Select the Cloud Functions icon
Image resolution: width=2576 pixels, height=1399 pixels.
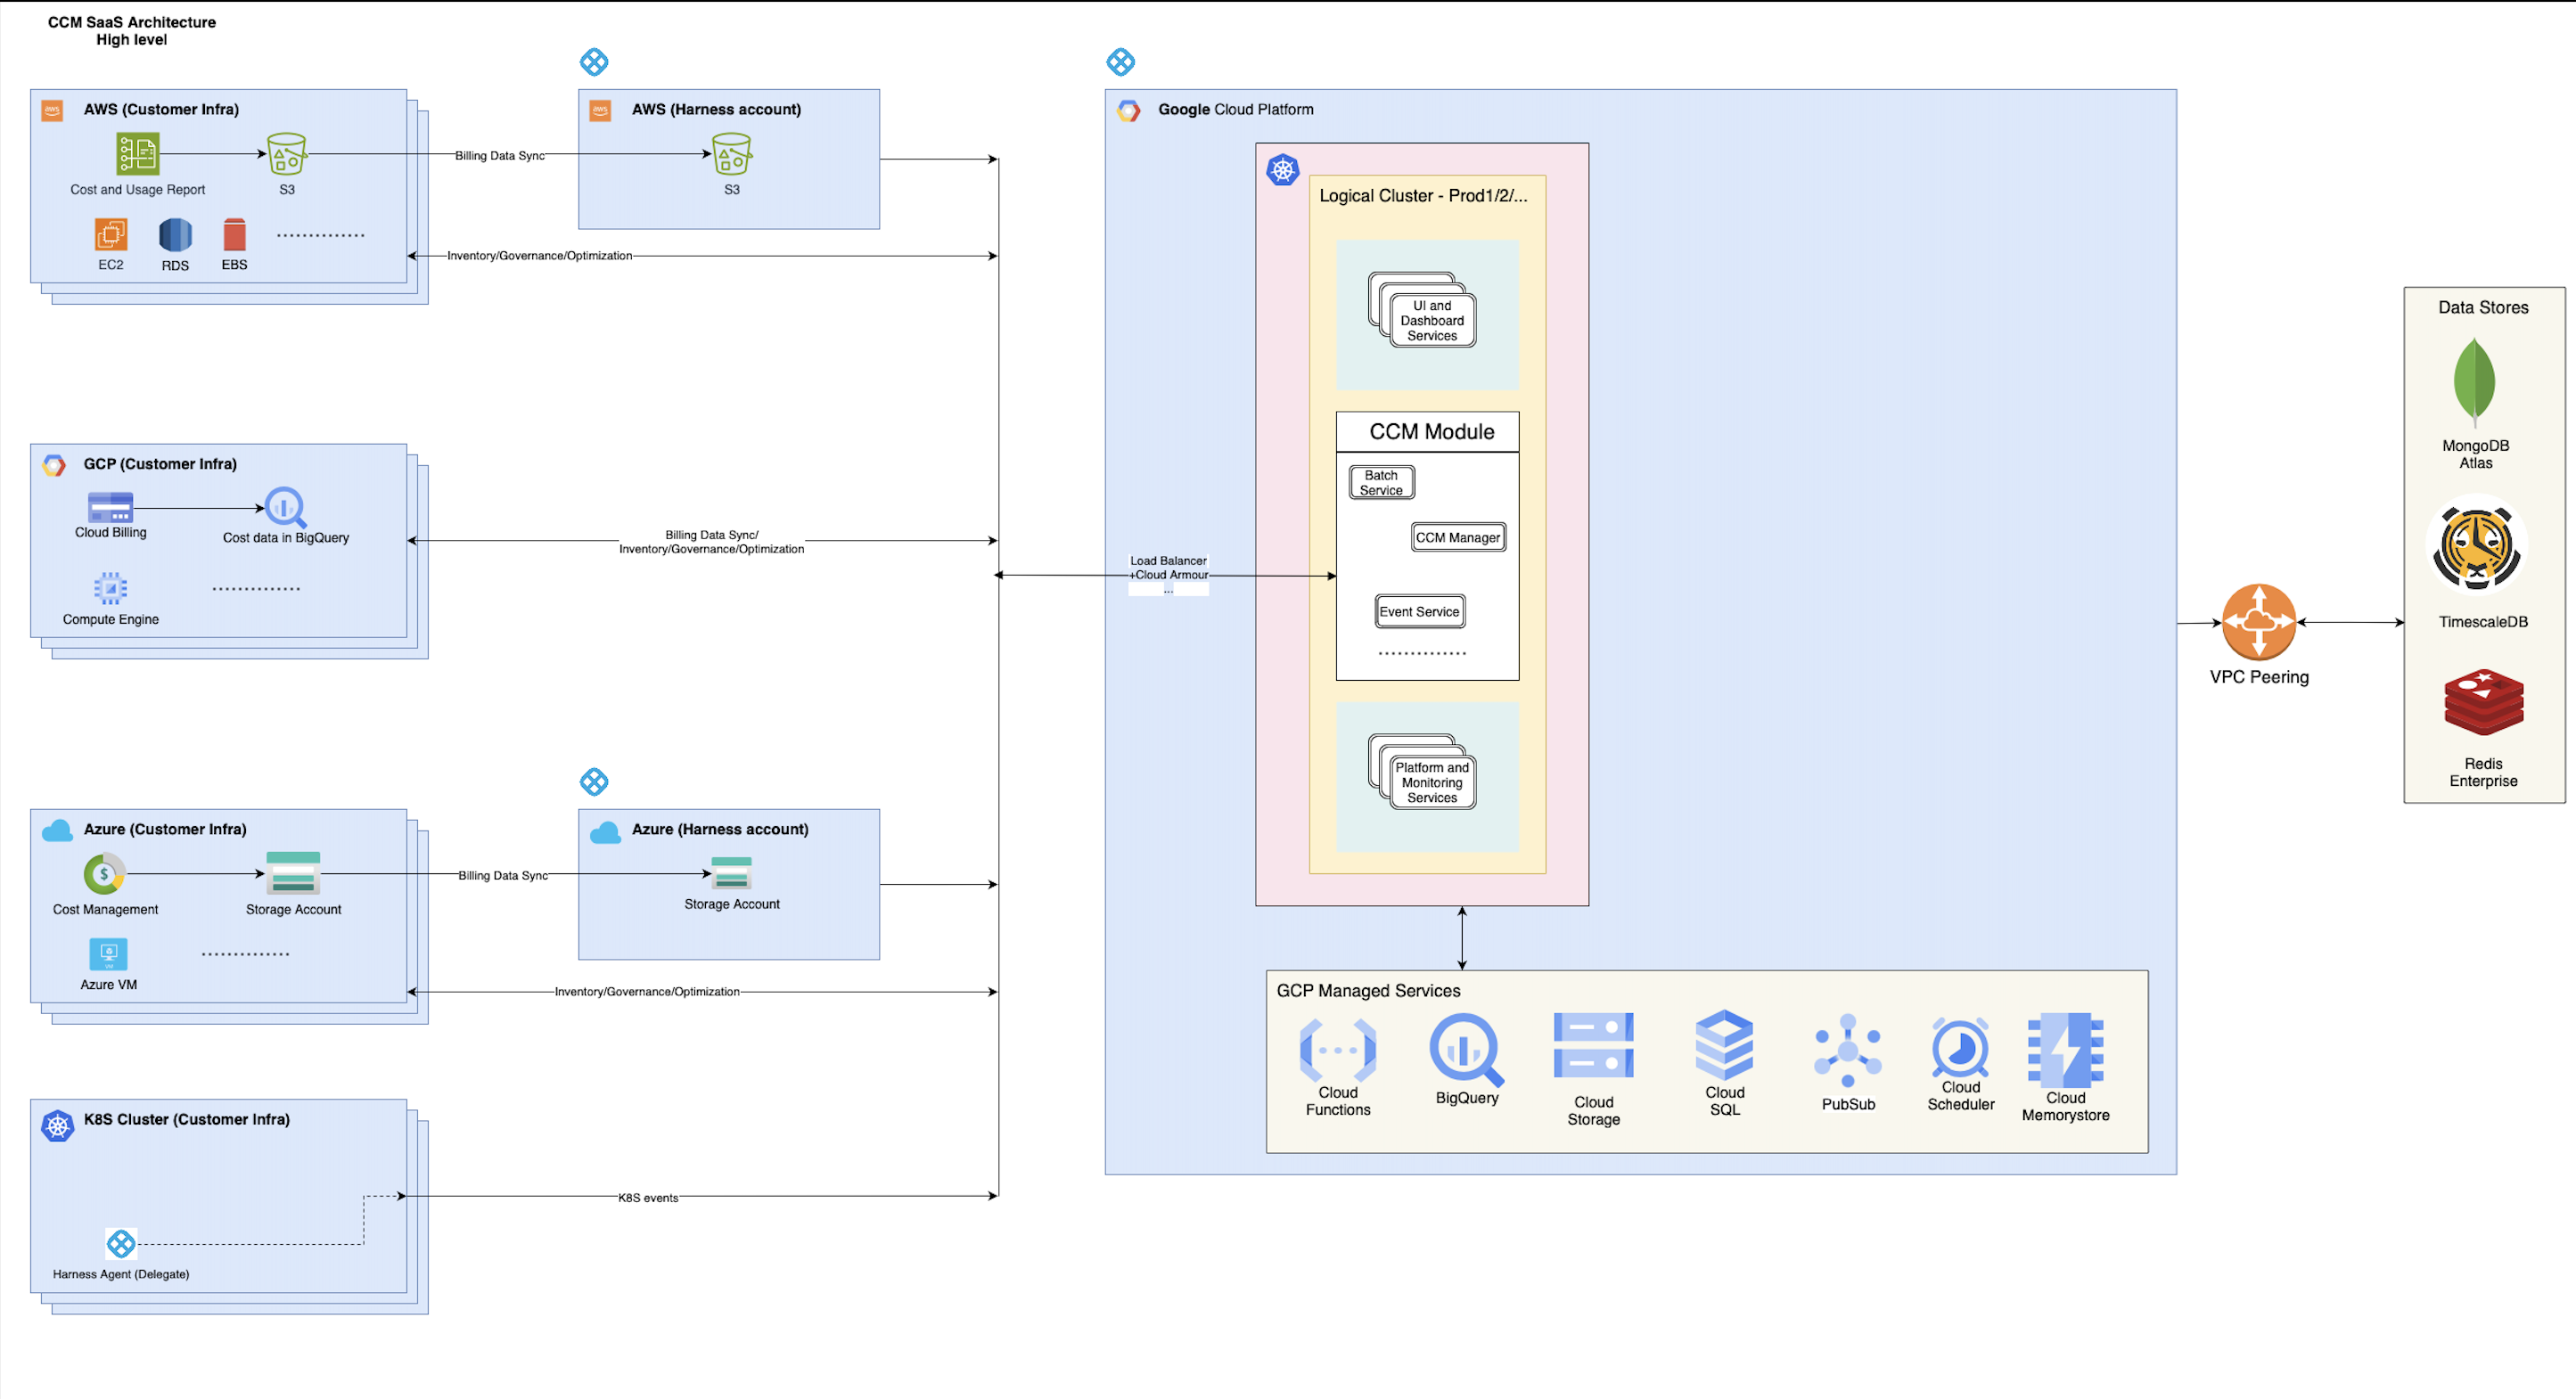point(1337,1050)
